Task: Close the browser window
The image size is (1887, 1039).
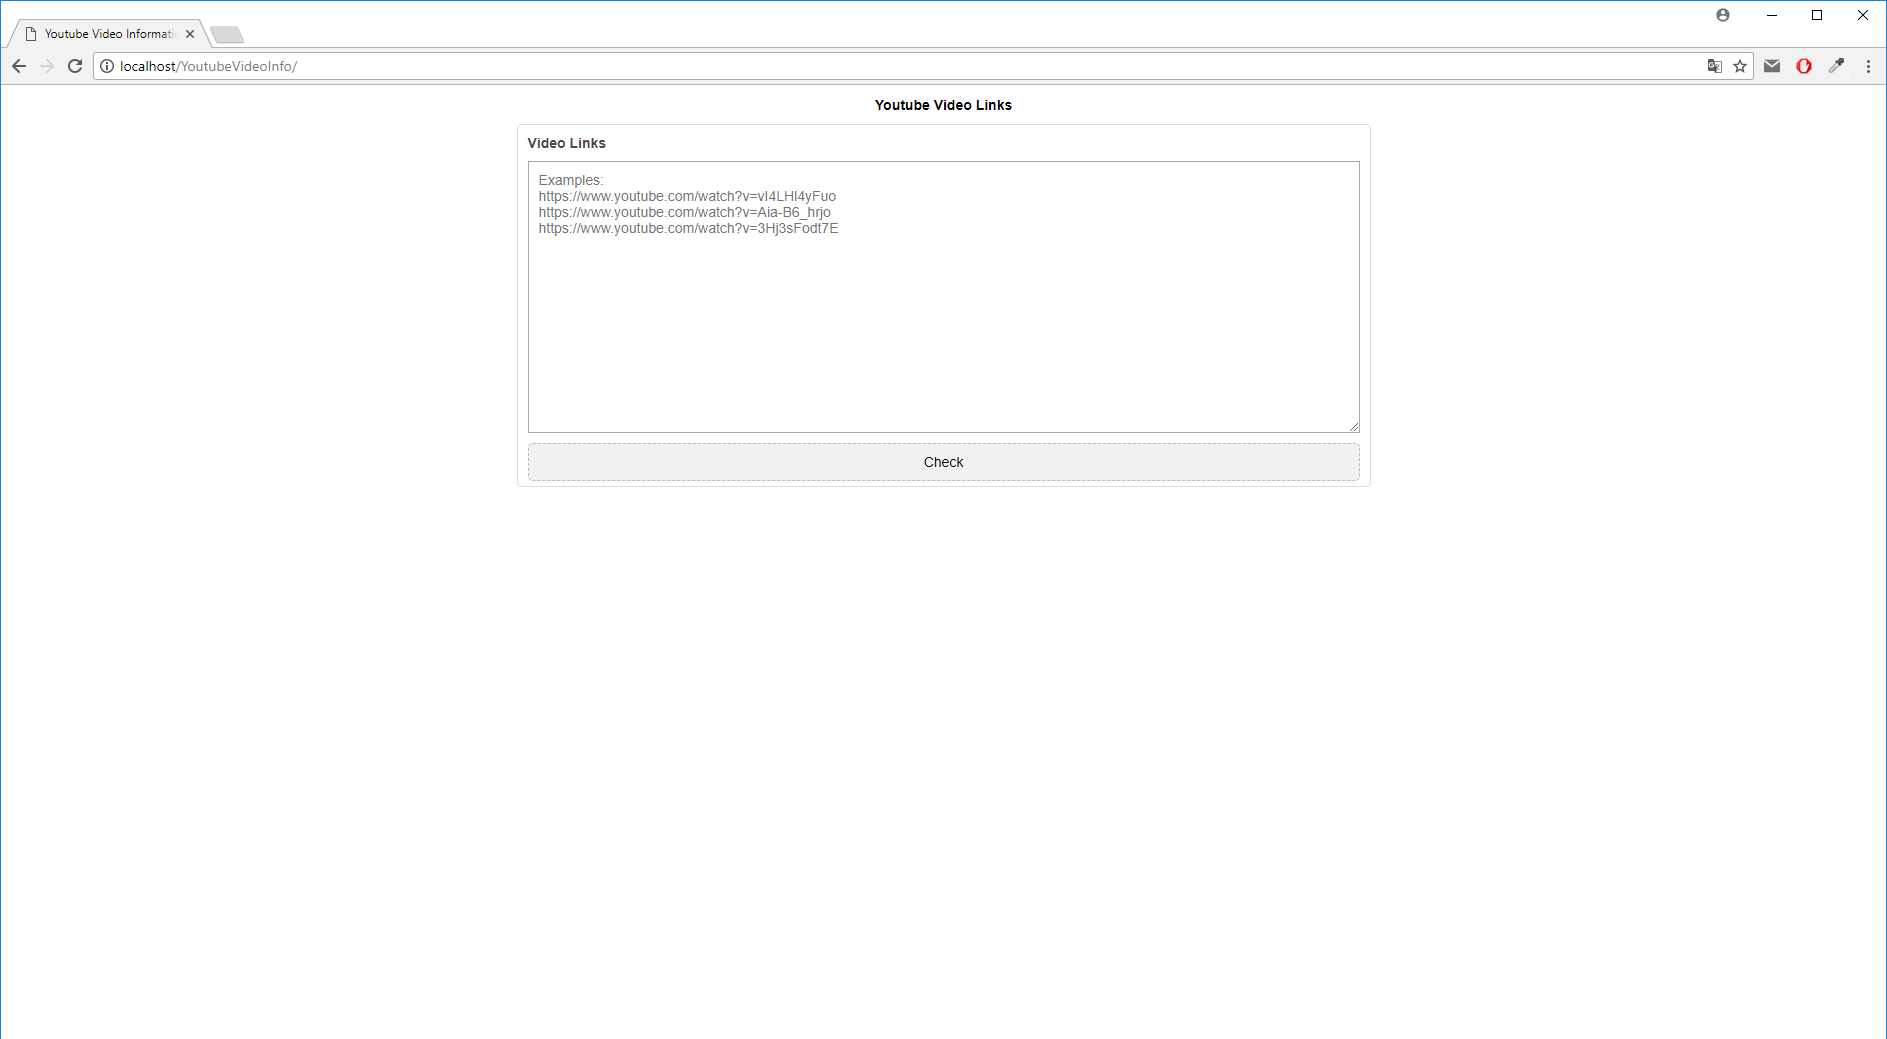Action: [1863, 15]
